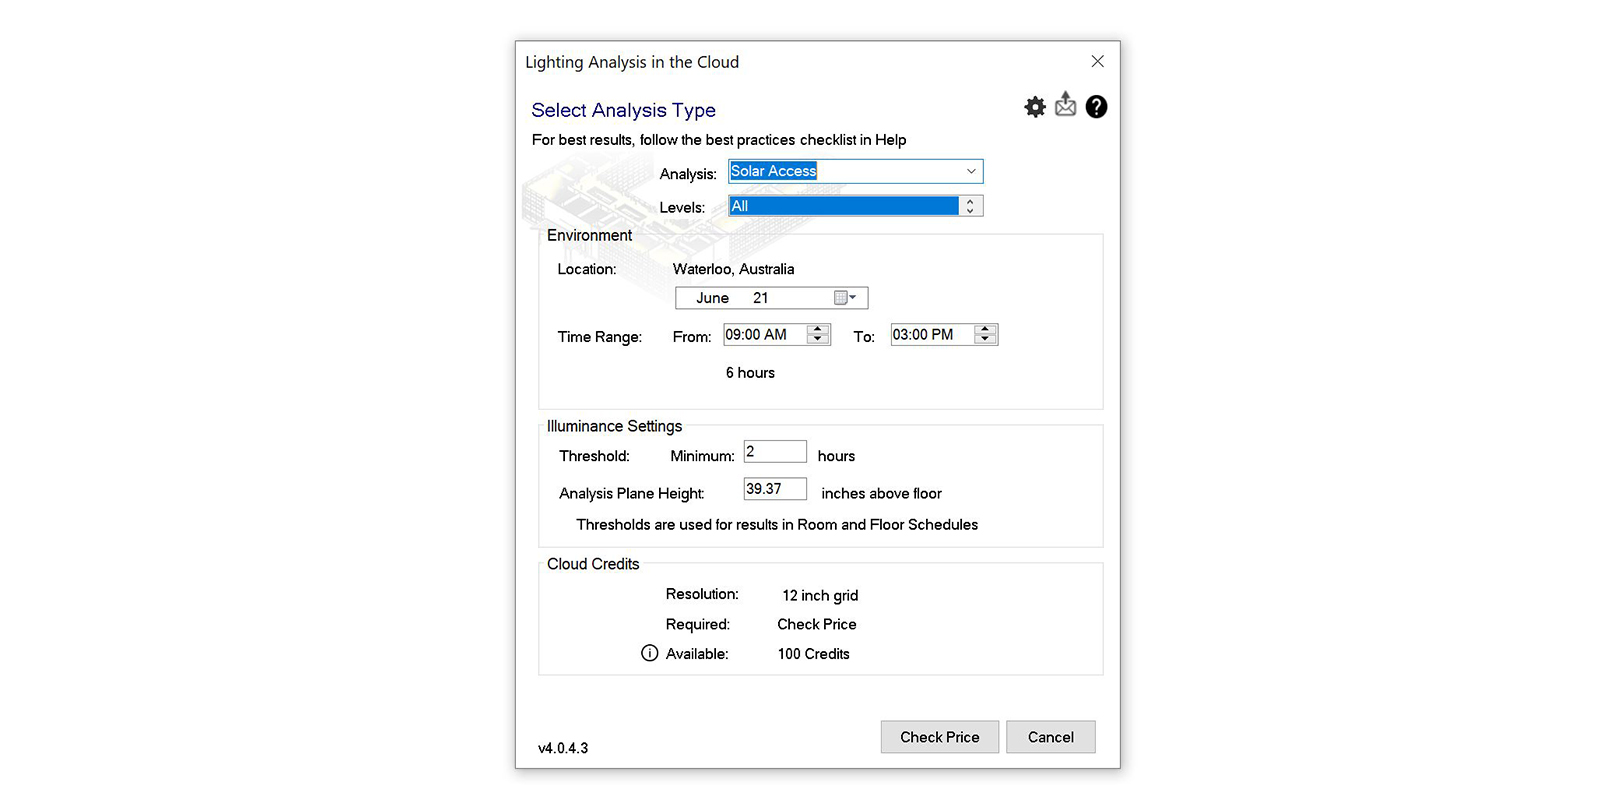
Task: Open Help with the question mark icon
Action: (1096, 107)
